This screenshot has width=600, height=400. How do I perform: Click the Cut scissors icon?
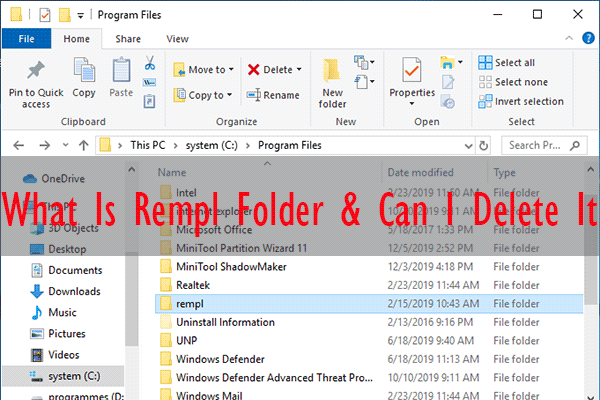pos(149,63)
